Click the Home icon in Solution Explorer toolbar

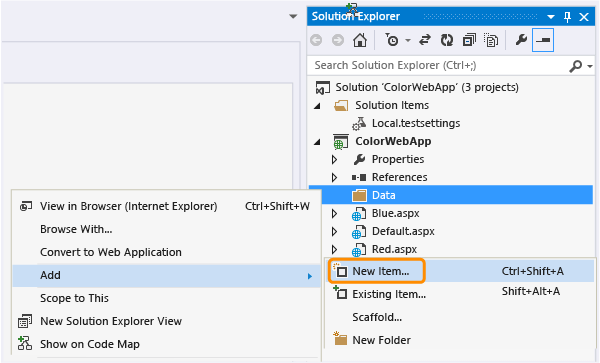point(360,40)
